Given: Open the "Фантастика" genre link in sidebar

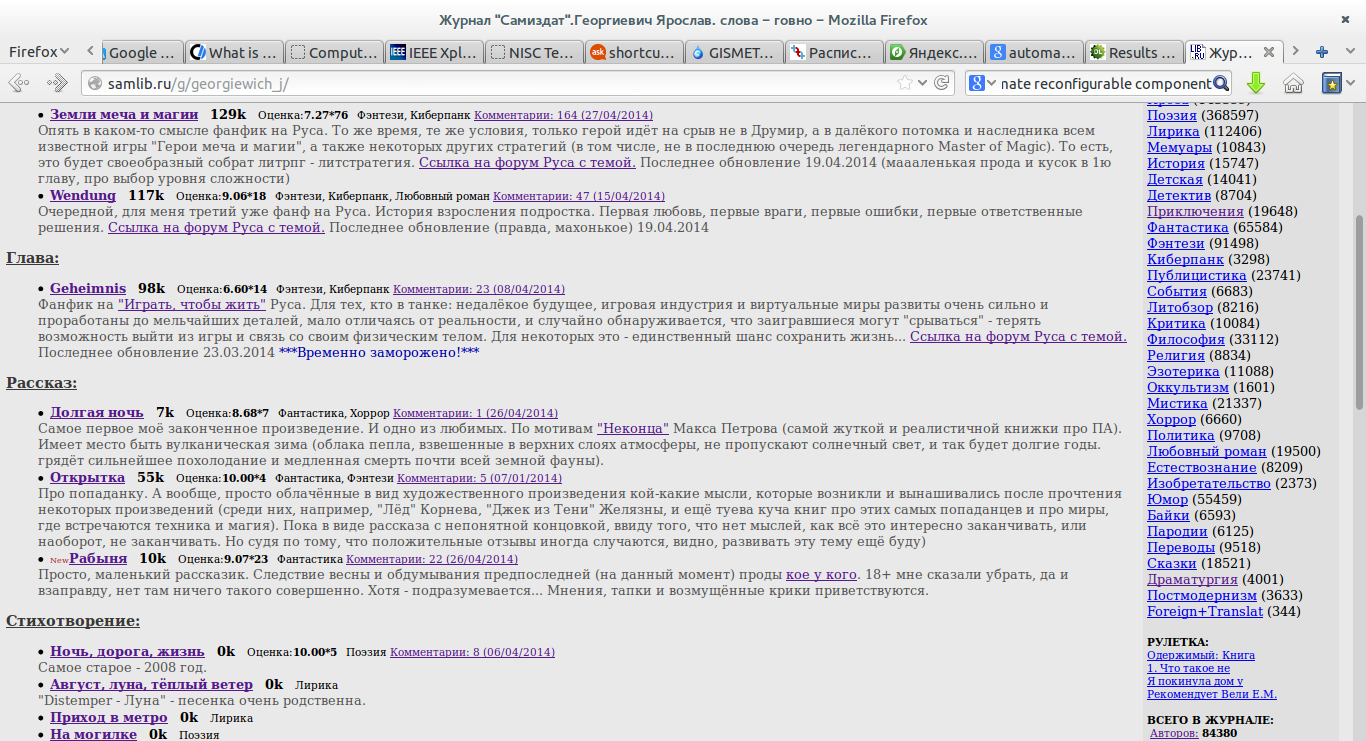Looking at the screenshot, I should tap(1187, 227).
